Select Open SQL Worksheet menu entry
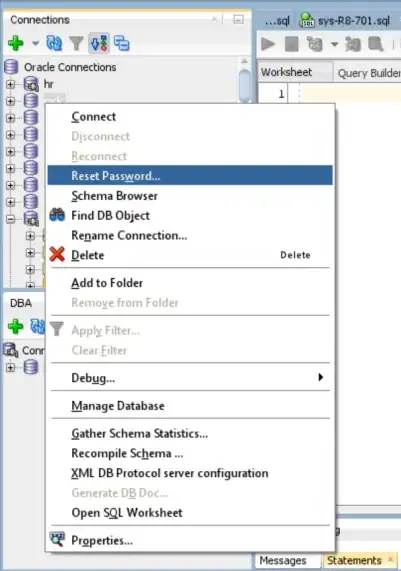Screen dimensions: 401x571 pyautogui.click(x=190, y=513)
